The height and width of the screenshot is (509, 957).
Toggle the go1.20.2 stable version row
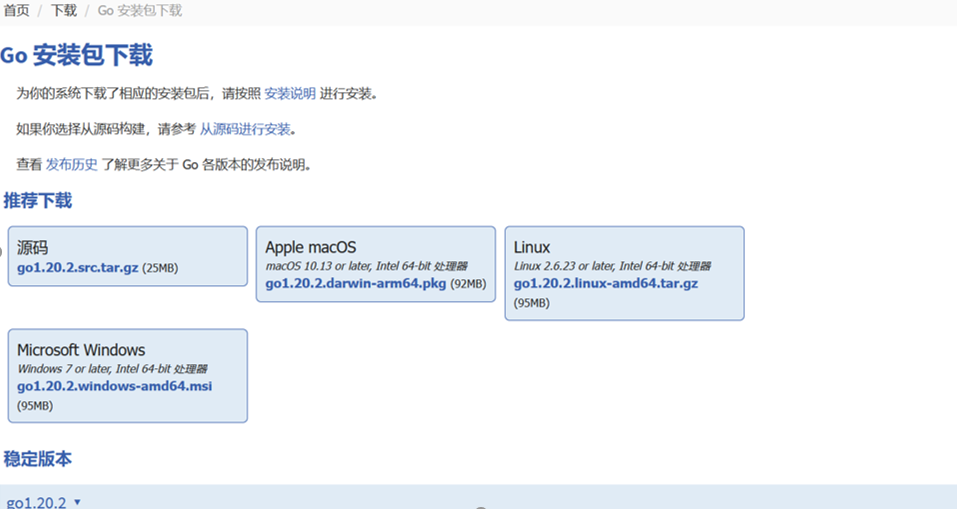point(478,497)
